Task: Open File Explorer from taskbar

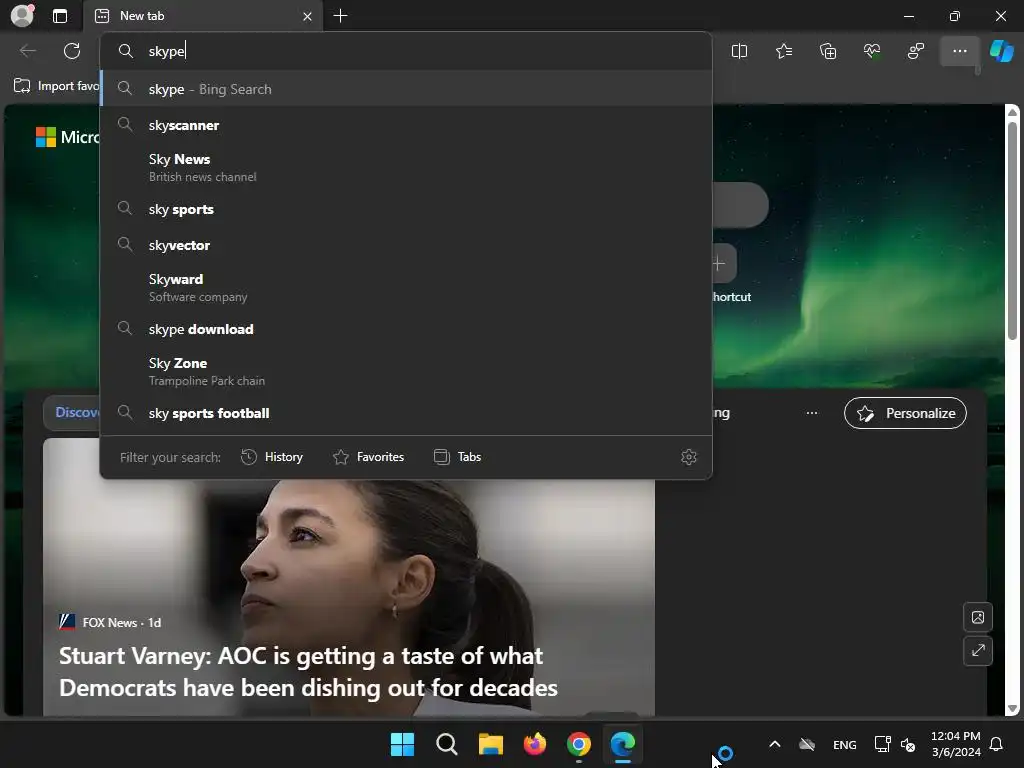Action: [x=490, y=744]
